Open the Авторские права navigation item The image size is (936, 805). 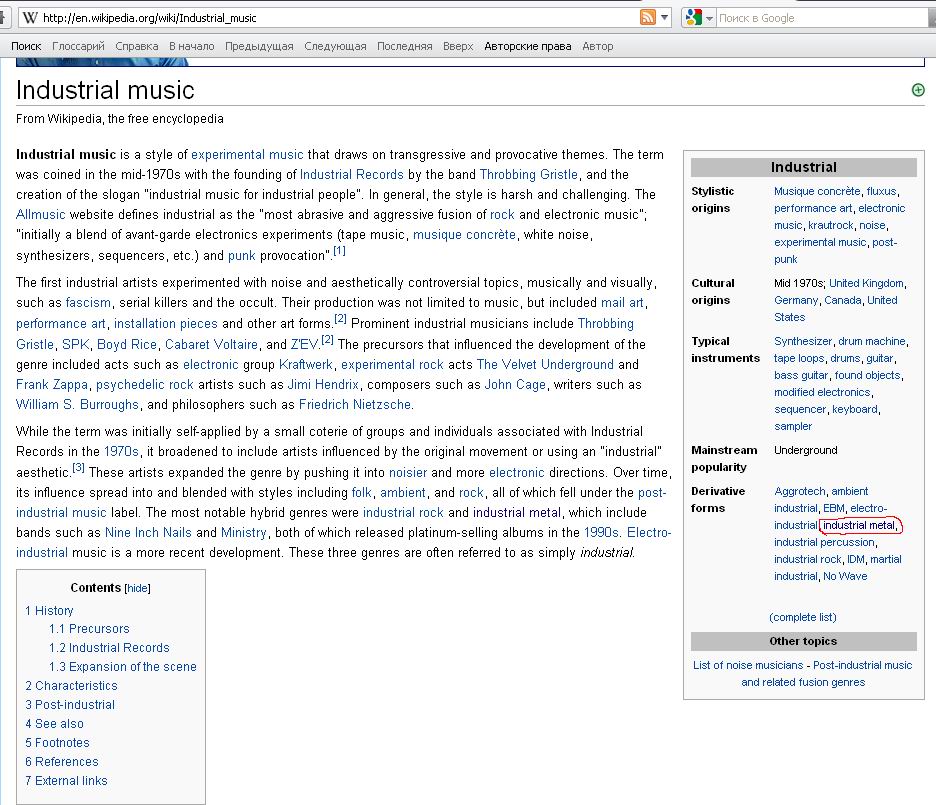pos(528,46)
